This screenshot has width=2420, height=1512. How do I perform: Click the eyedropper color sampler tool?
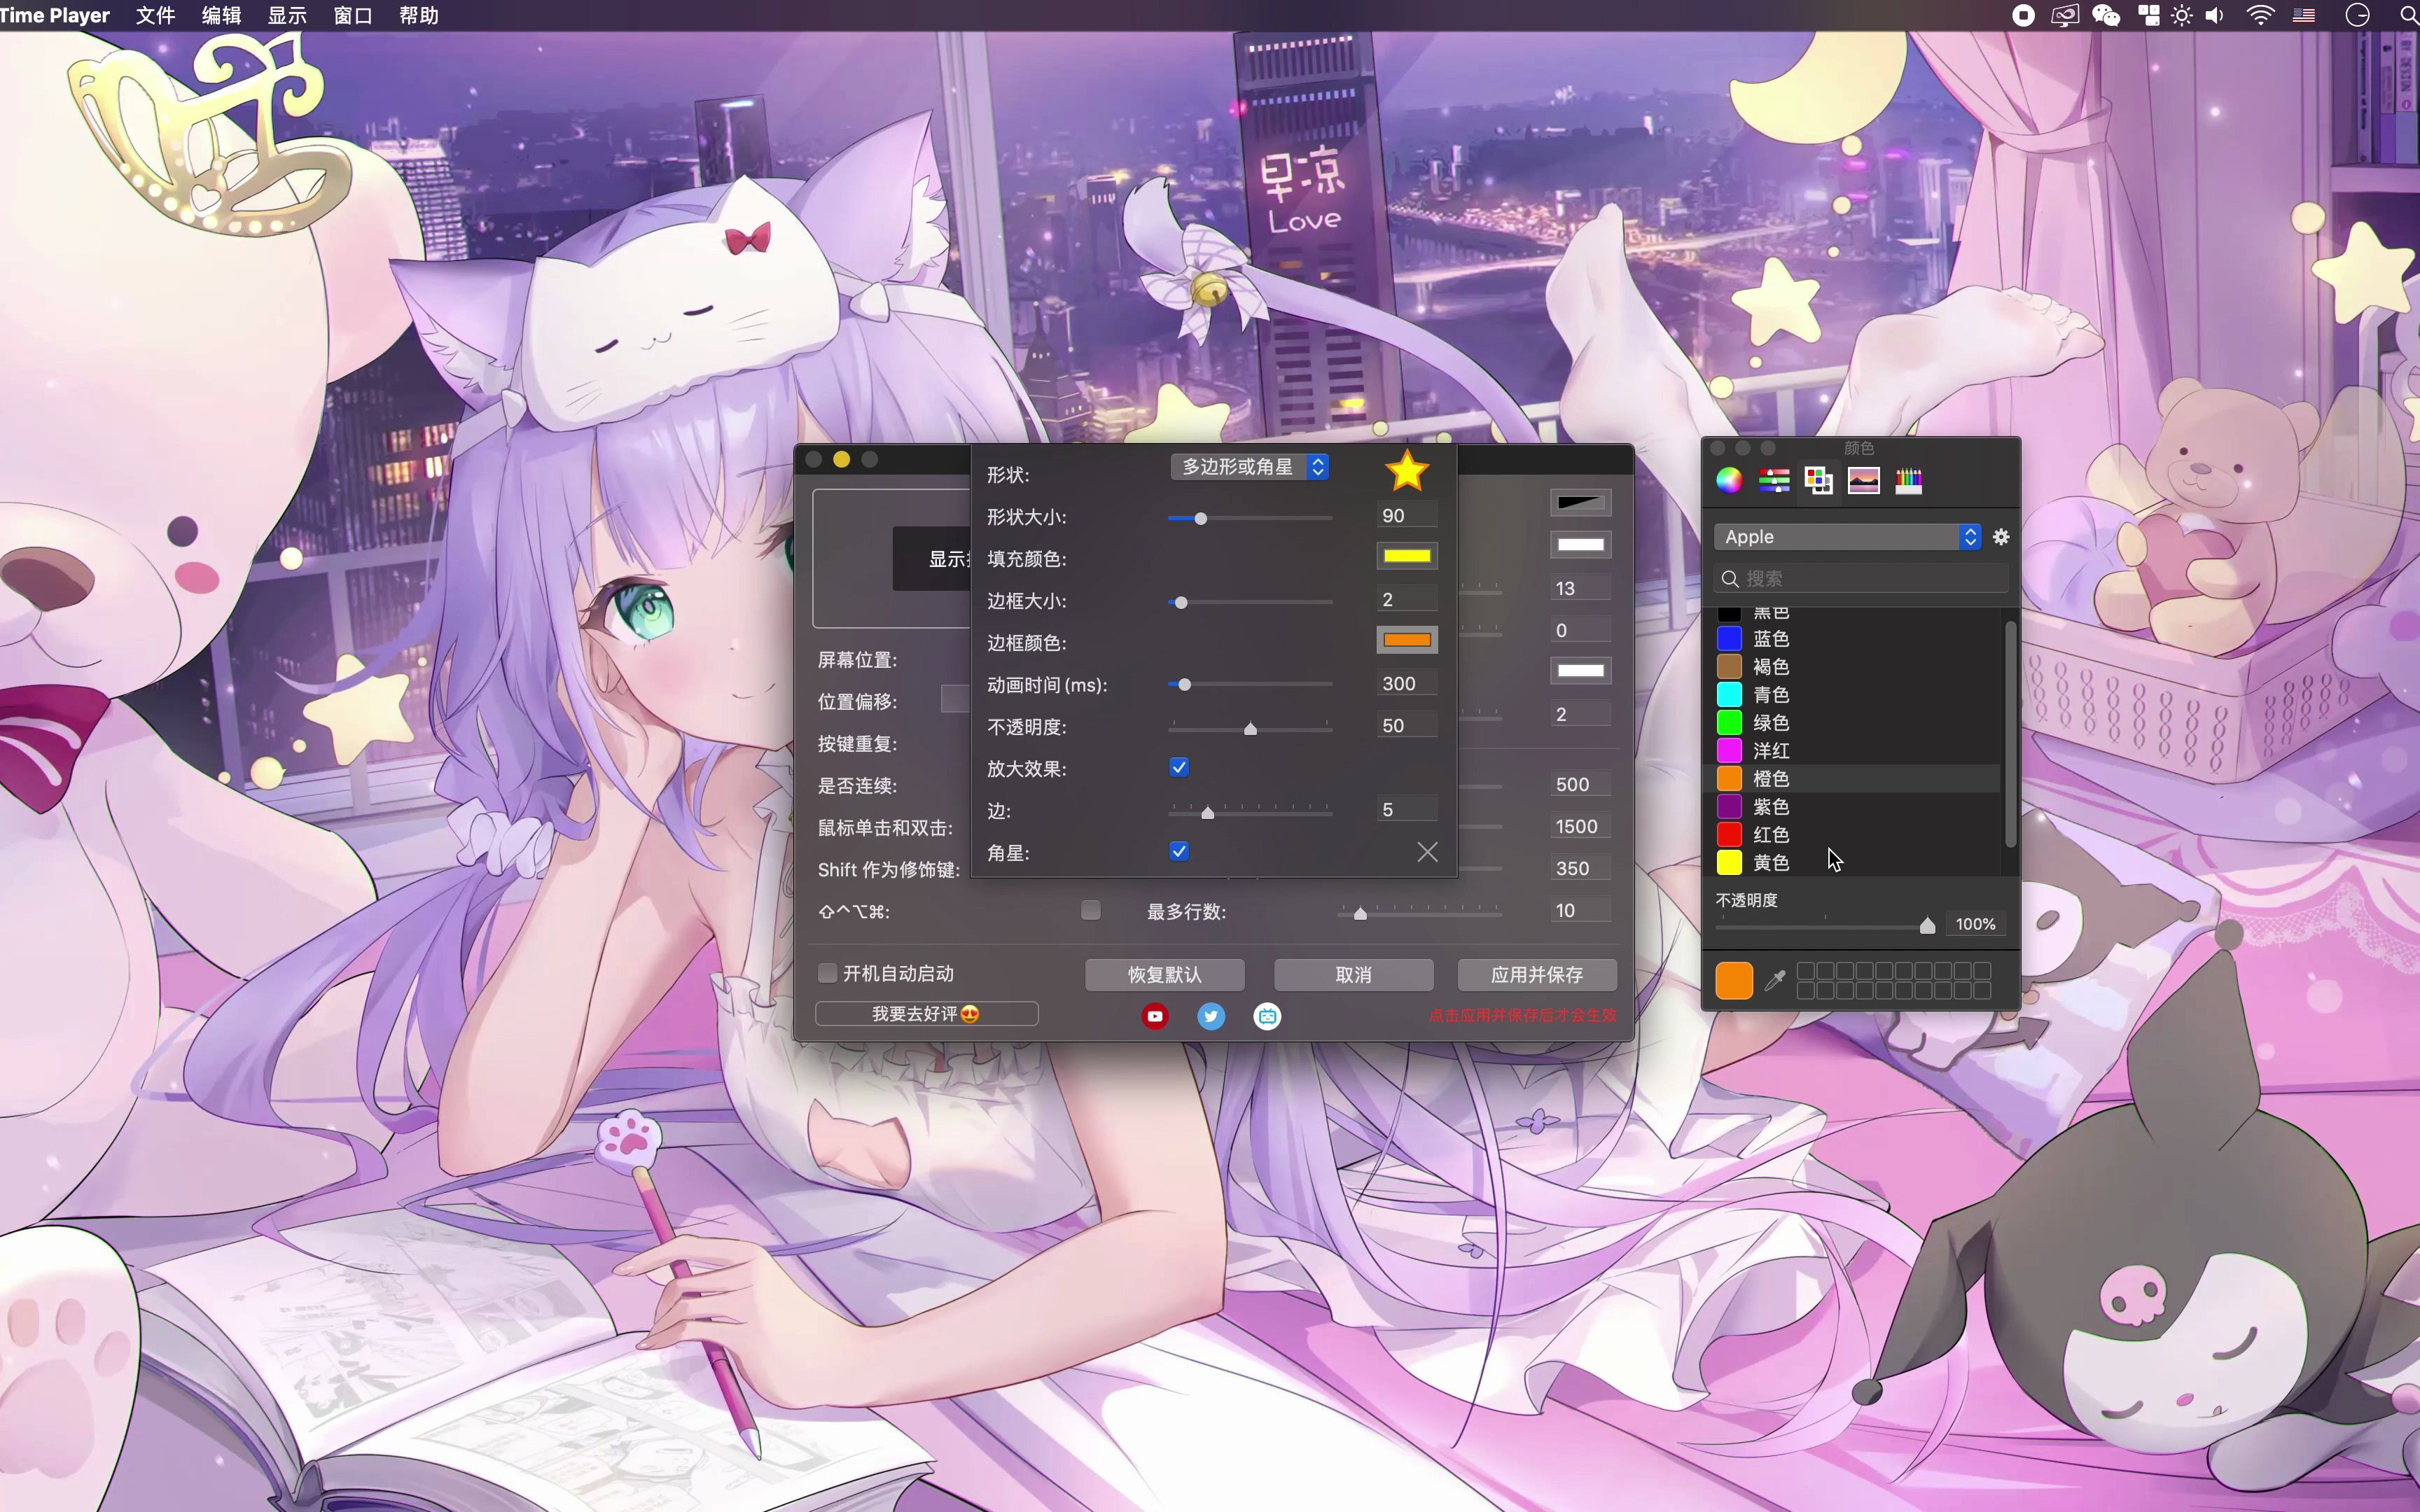coord(1775,980)
